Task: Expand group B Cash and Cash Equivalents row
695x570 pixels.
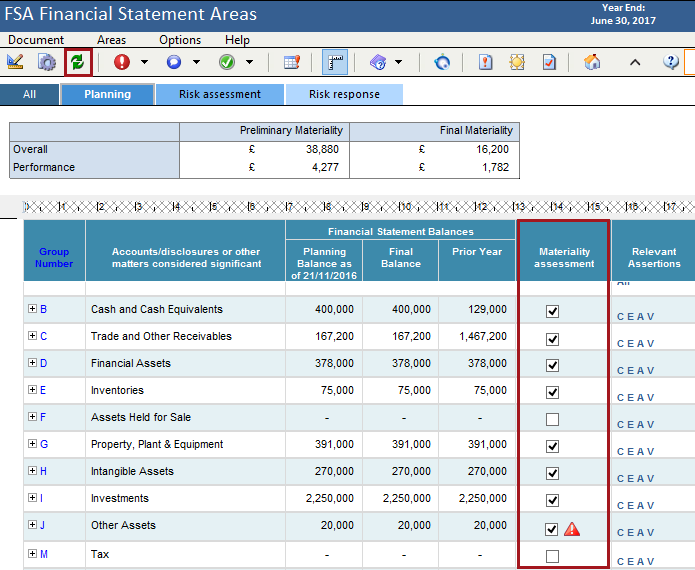Action: [32, 309]
